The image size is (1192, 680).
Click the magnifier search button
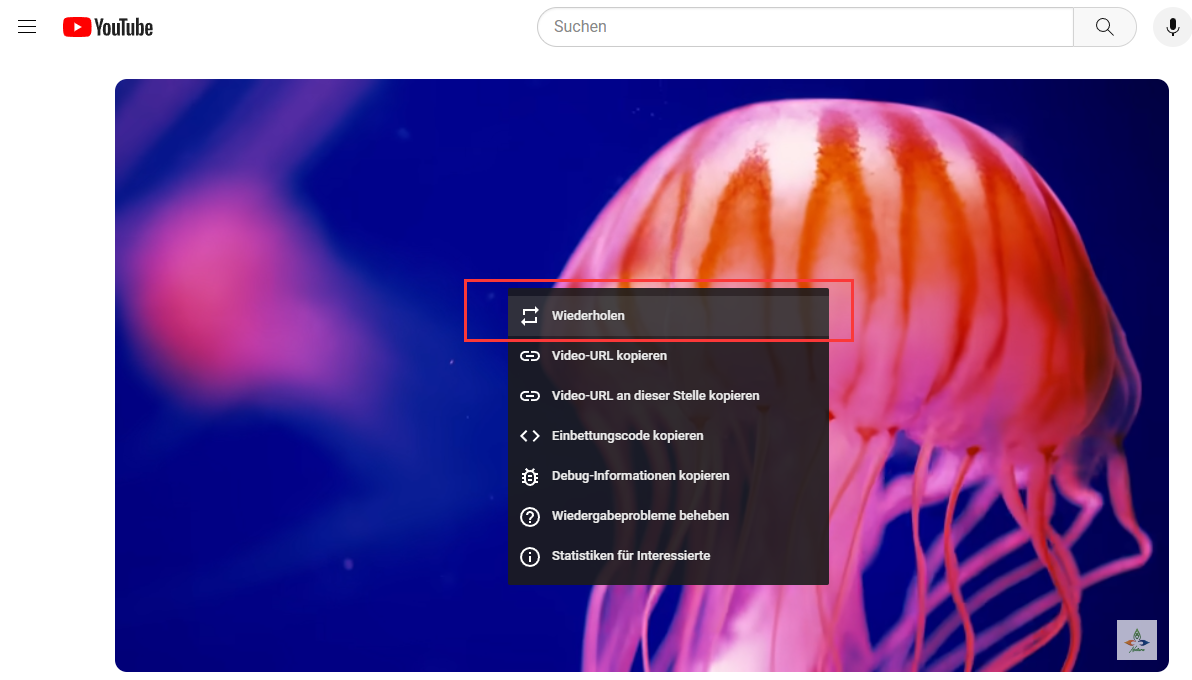coord(1105,27)
